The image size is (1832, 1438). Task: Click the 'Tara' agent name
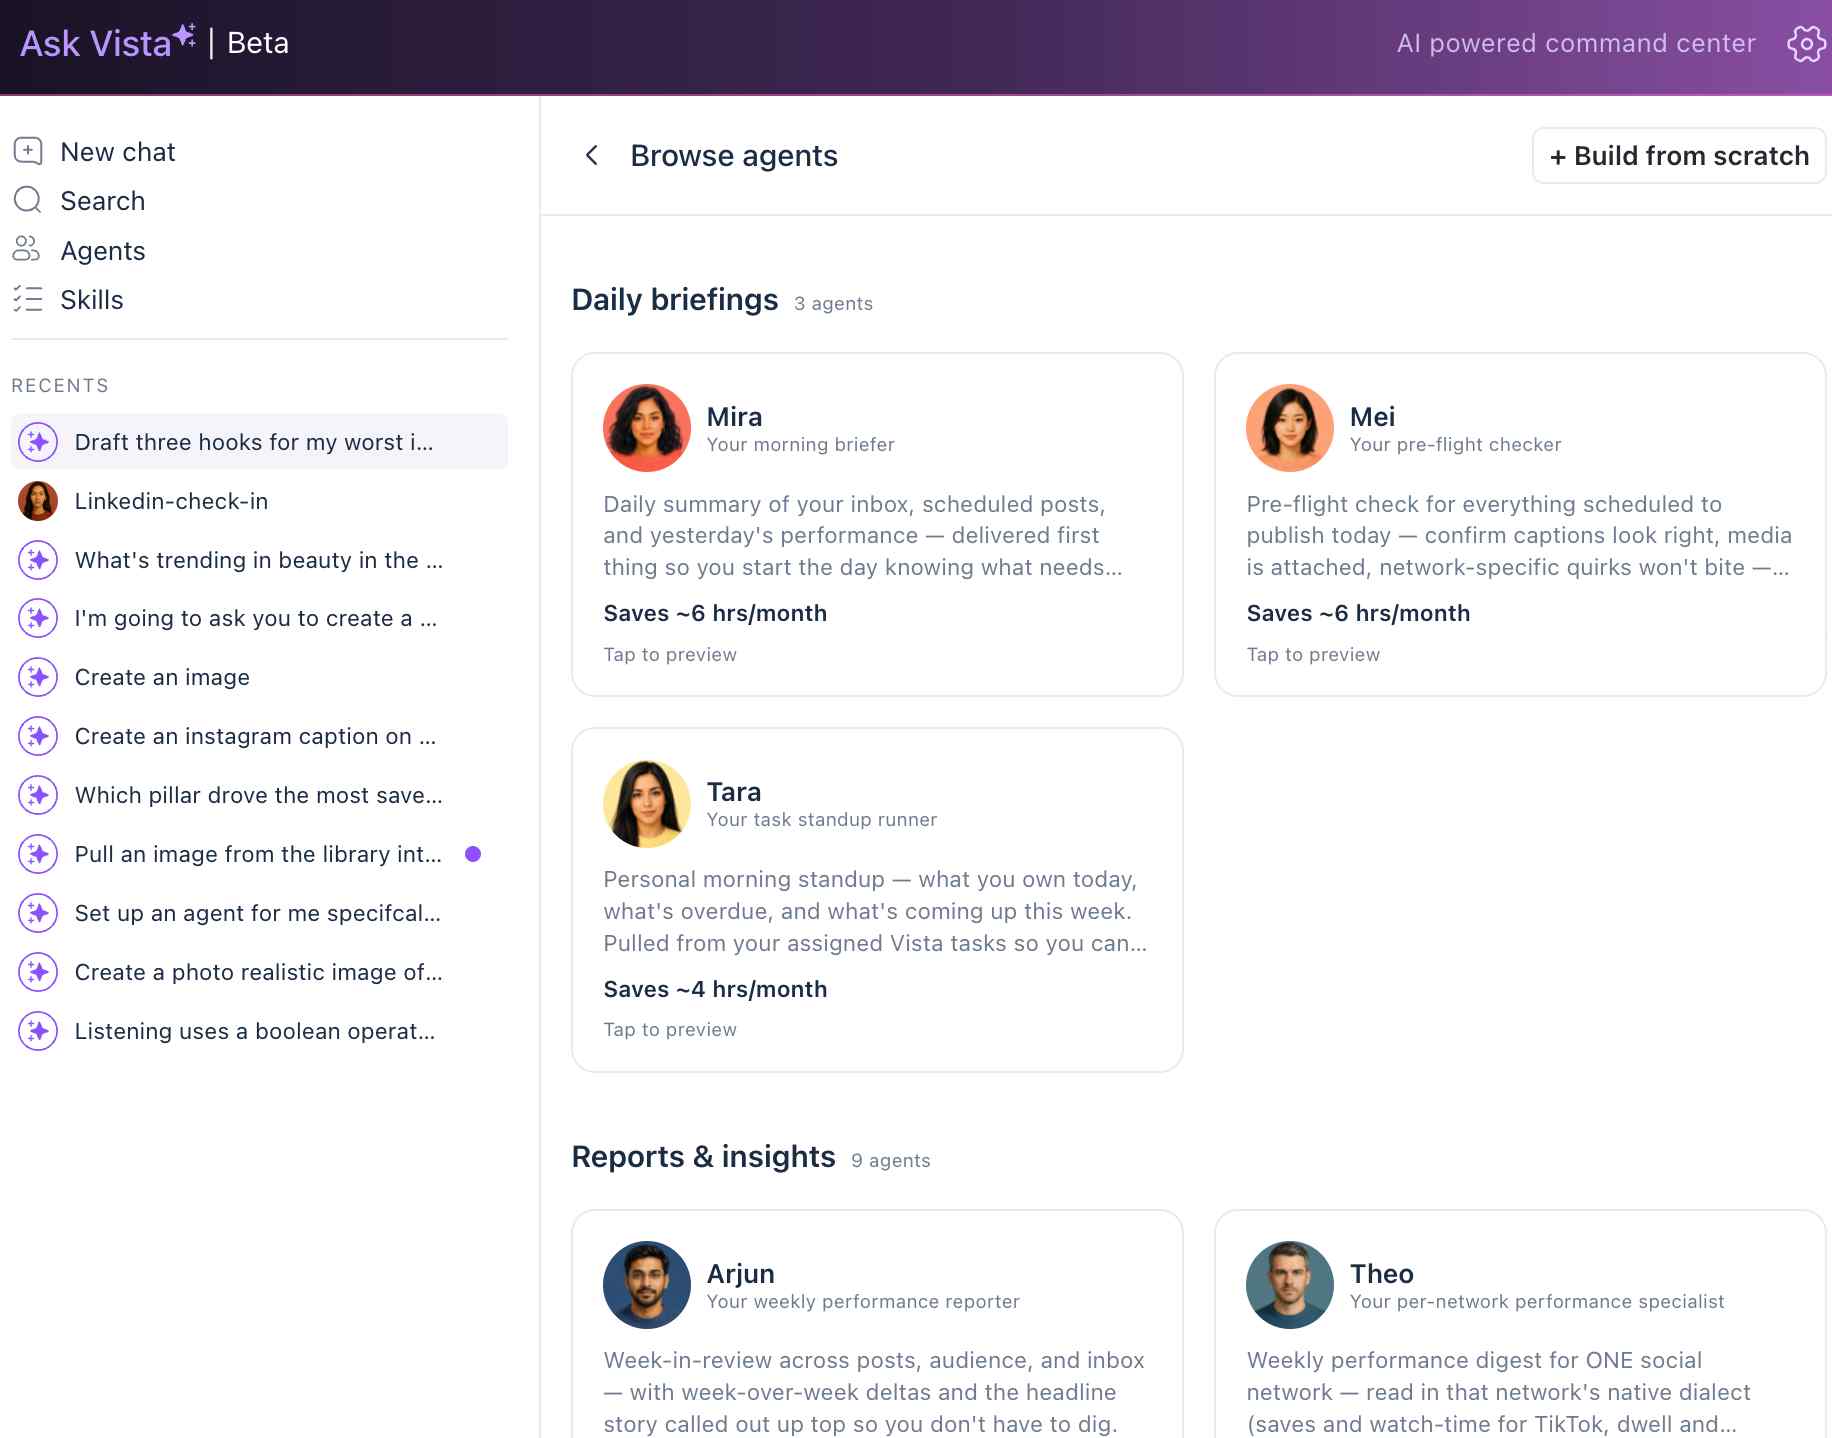click(734, 791)
